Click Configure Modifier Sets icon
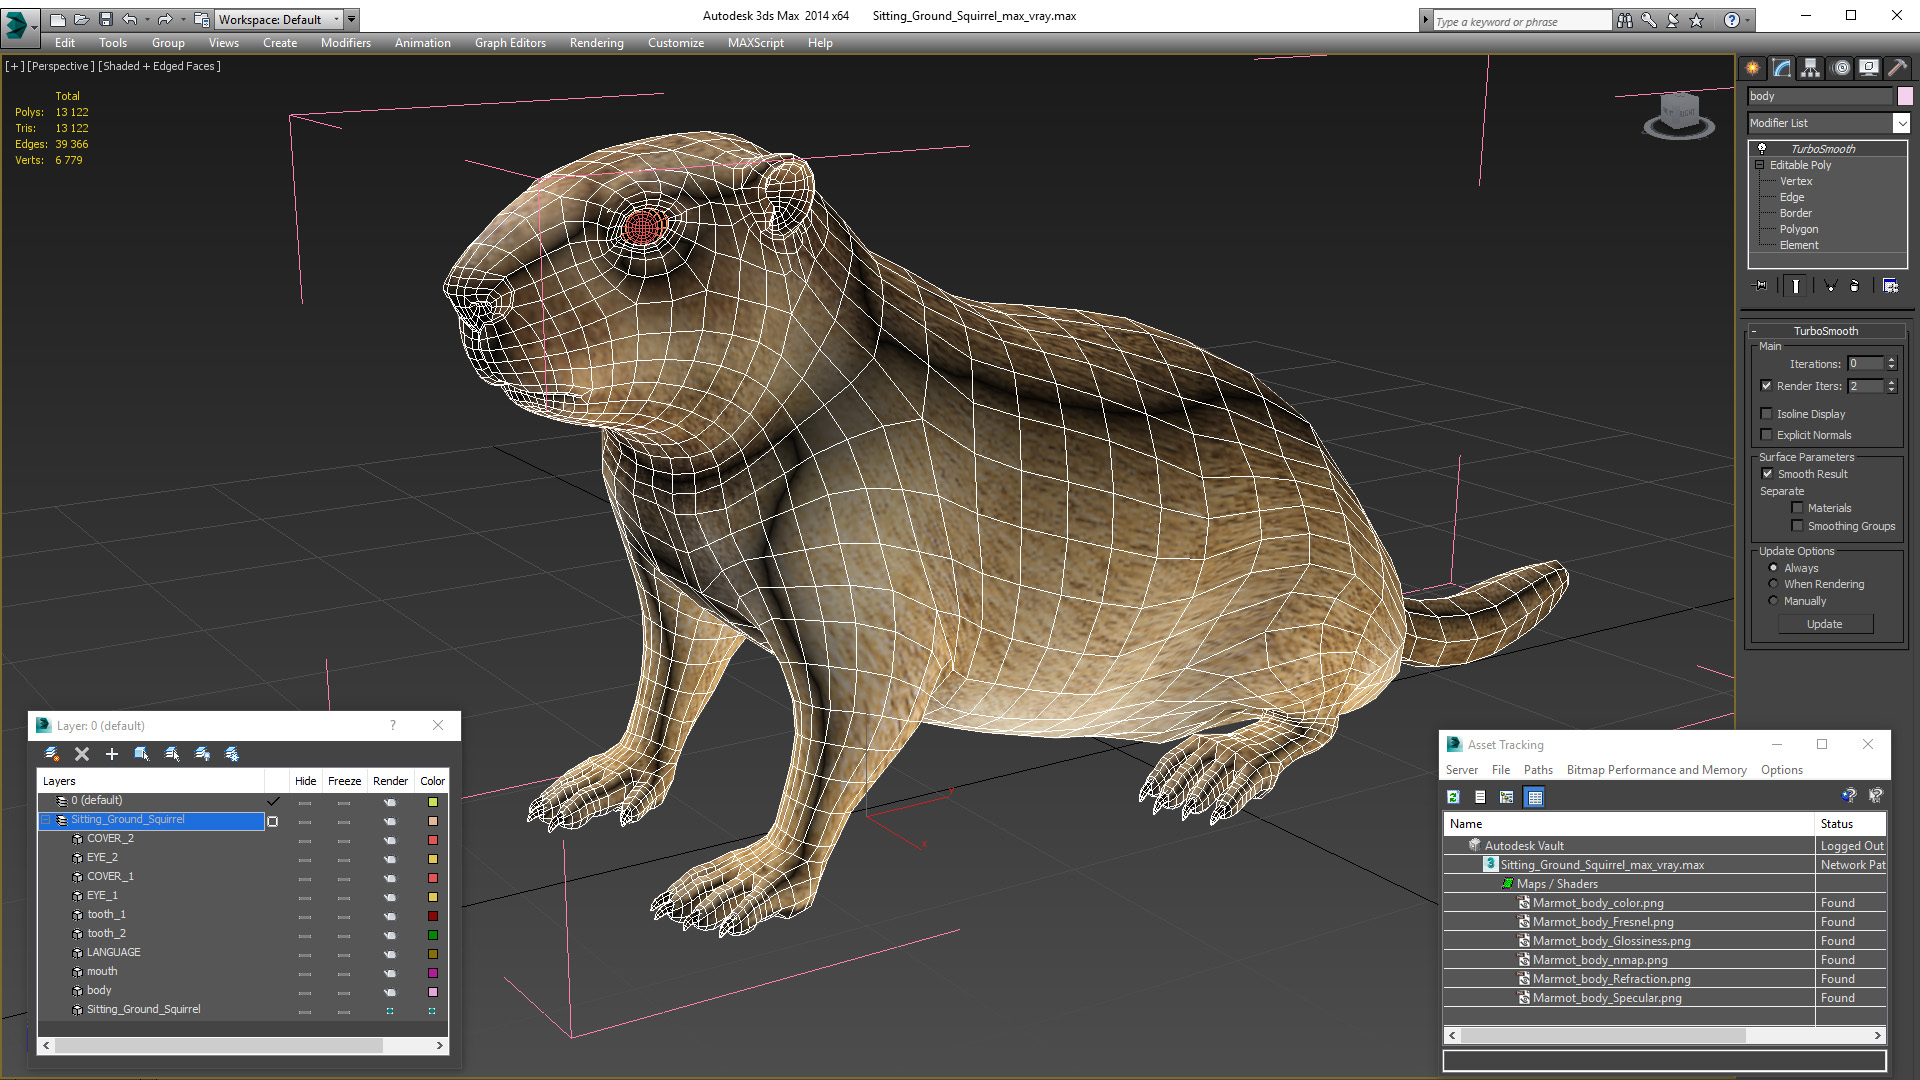1920x1080 pixels. [1890, 286]
